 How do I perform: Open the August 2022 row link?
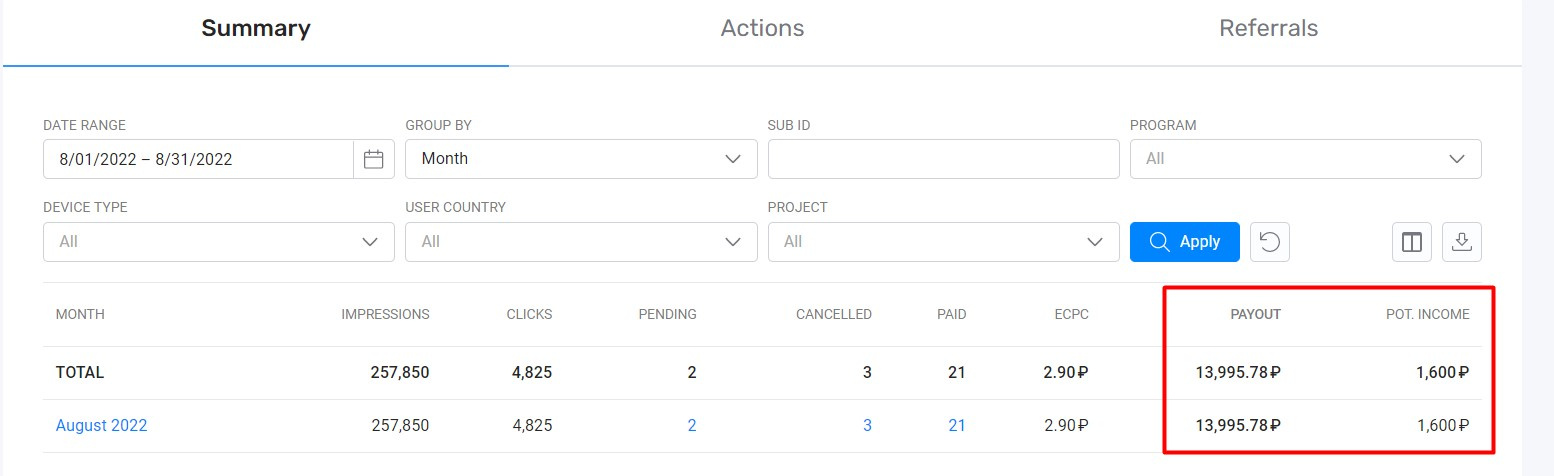pos(101,426)
